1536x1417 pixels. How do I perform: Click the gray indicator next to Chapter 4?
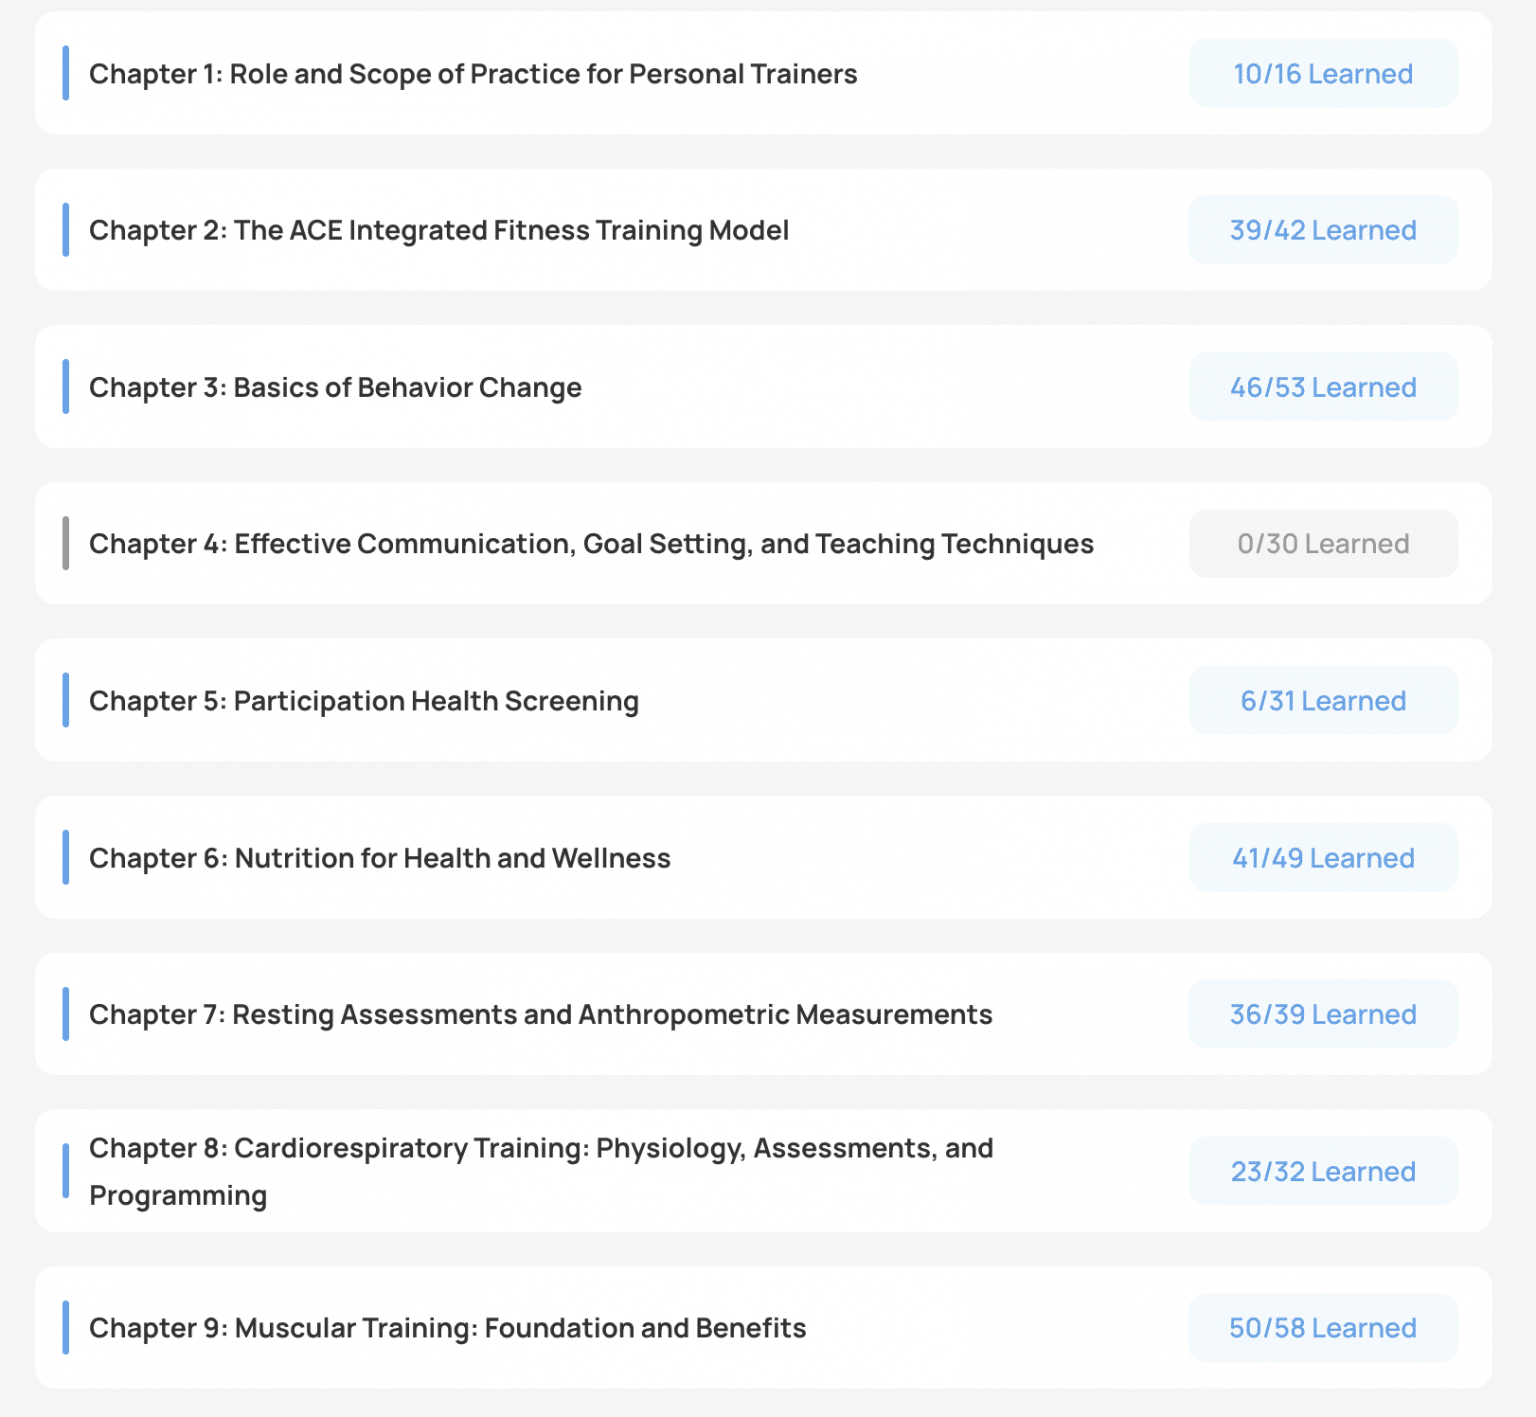[x=66, y=544]
